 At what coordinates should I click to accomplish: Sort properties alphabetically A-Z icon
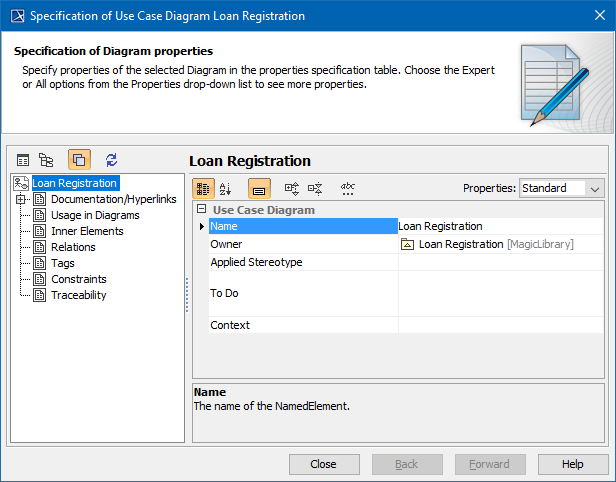pyautogui.click(x=226, y=189)
